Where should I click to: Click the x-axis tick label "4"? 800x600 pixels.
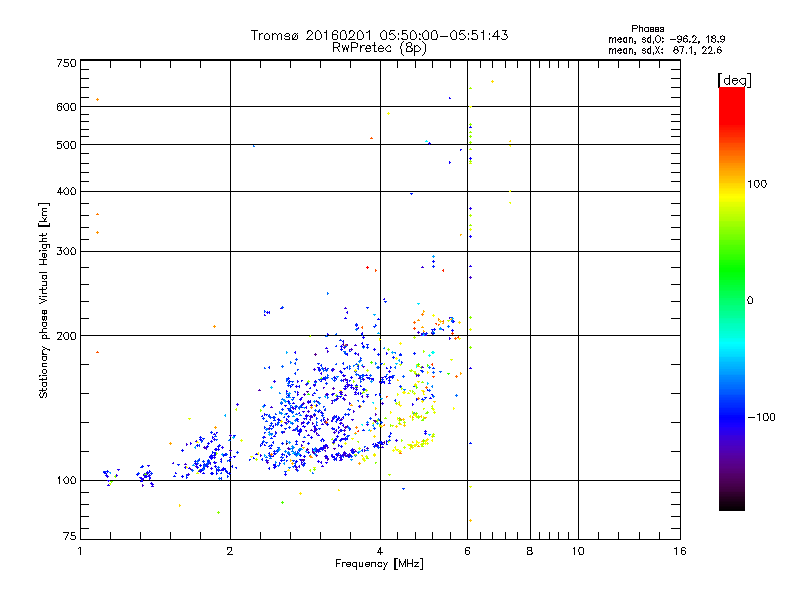380,551
